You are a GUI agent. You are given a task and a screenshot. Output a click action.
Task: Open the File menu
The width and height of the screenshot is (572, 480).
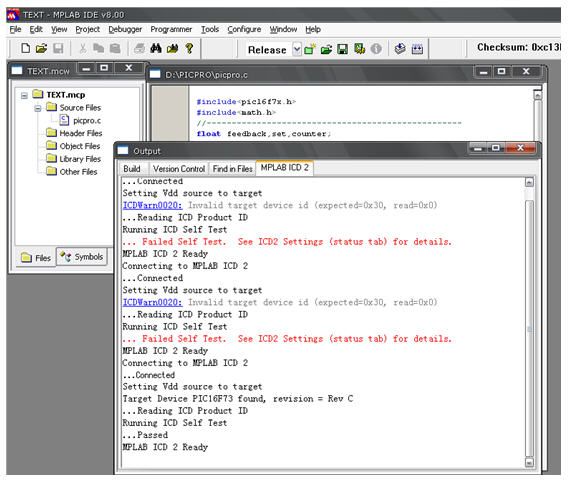15,29
